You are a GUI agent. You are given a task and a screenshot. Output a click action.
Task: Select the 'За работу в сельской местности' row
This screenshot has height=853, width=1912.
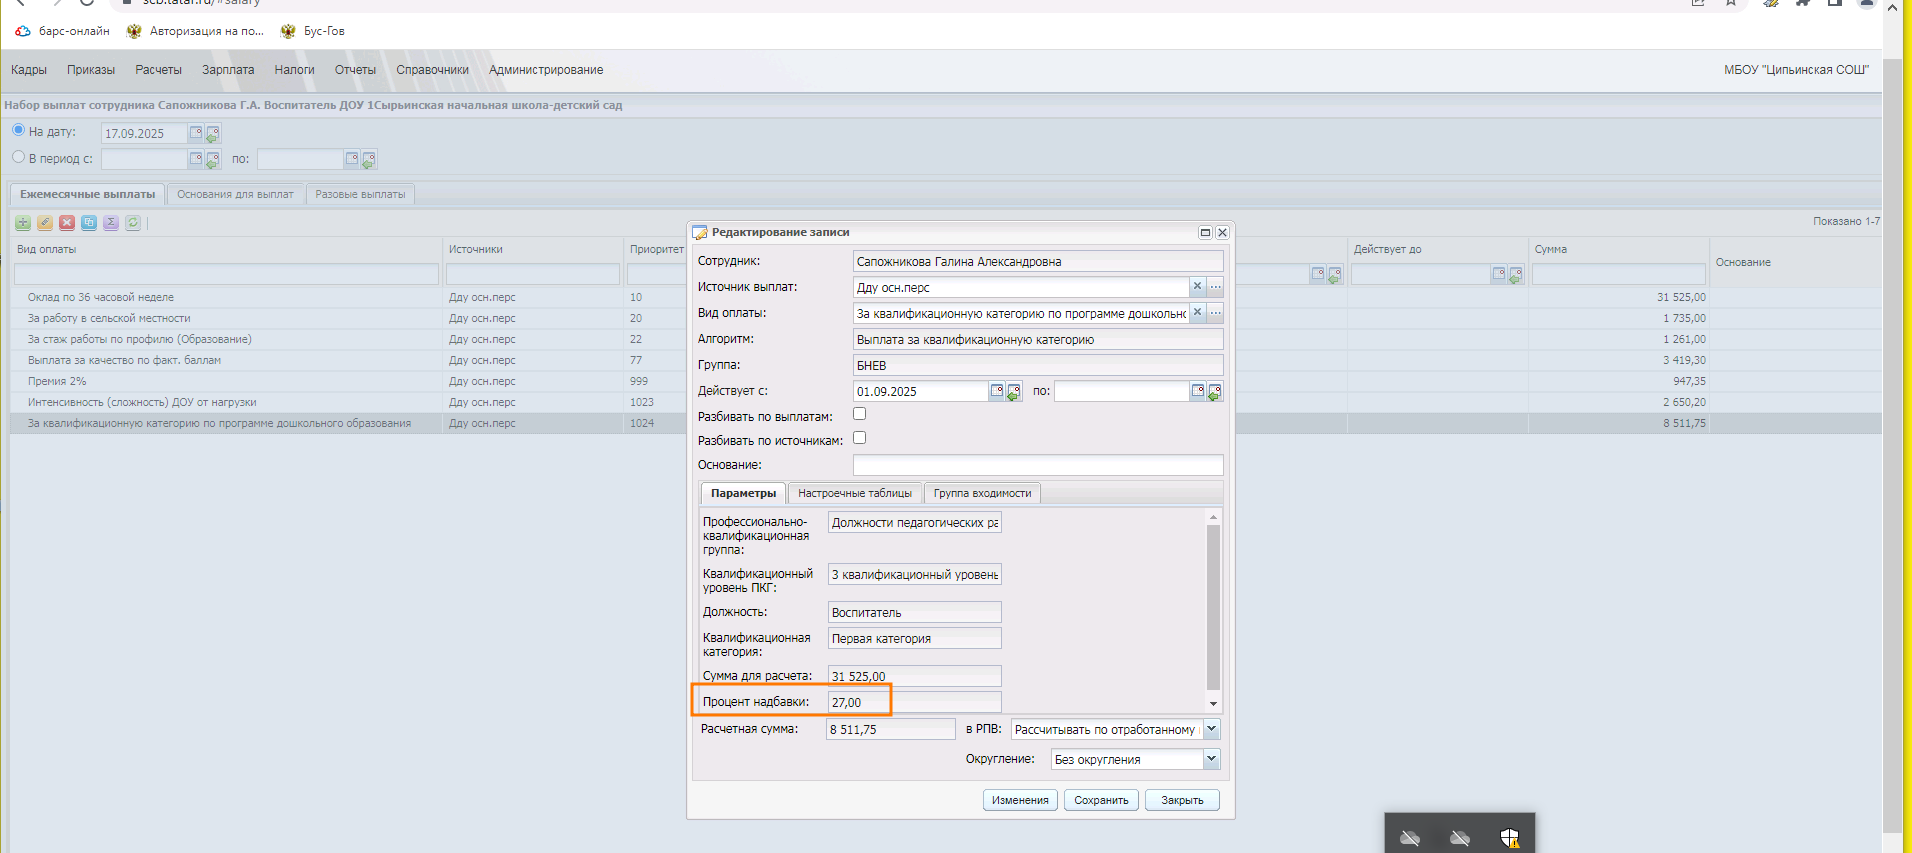click(x=945, y=318)
